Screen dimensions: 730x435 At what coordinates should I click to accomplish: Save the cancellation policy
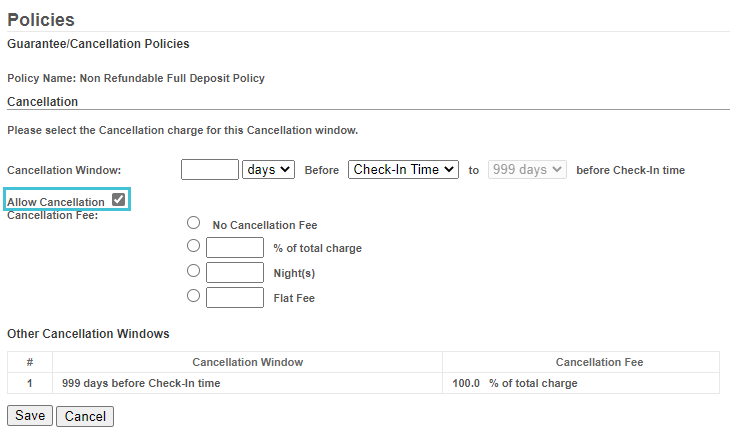[30, 415]
